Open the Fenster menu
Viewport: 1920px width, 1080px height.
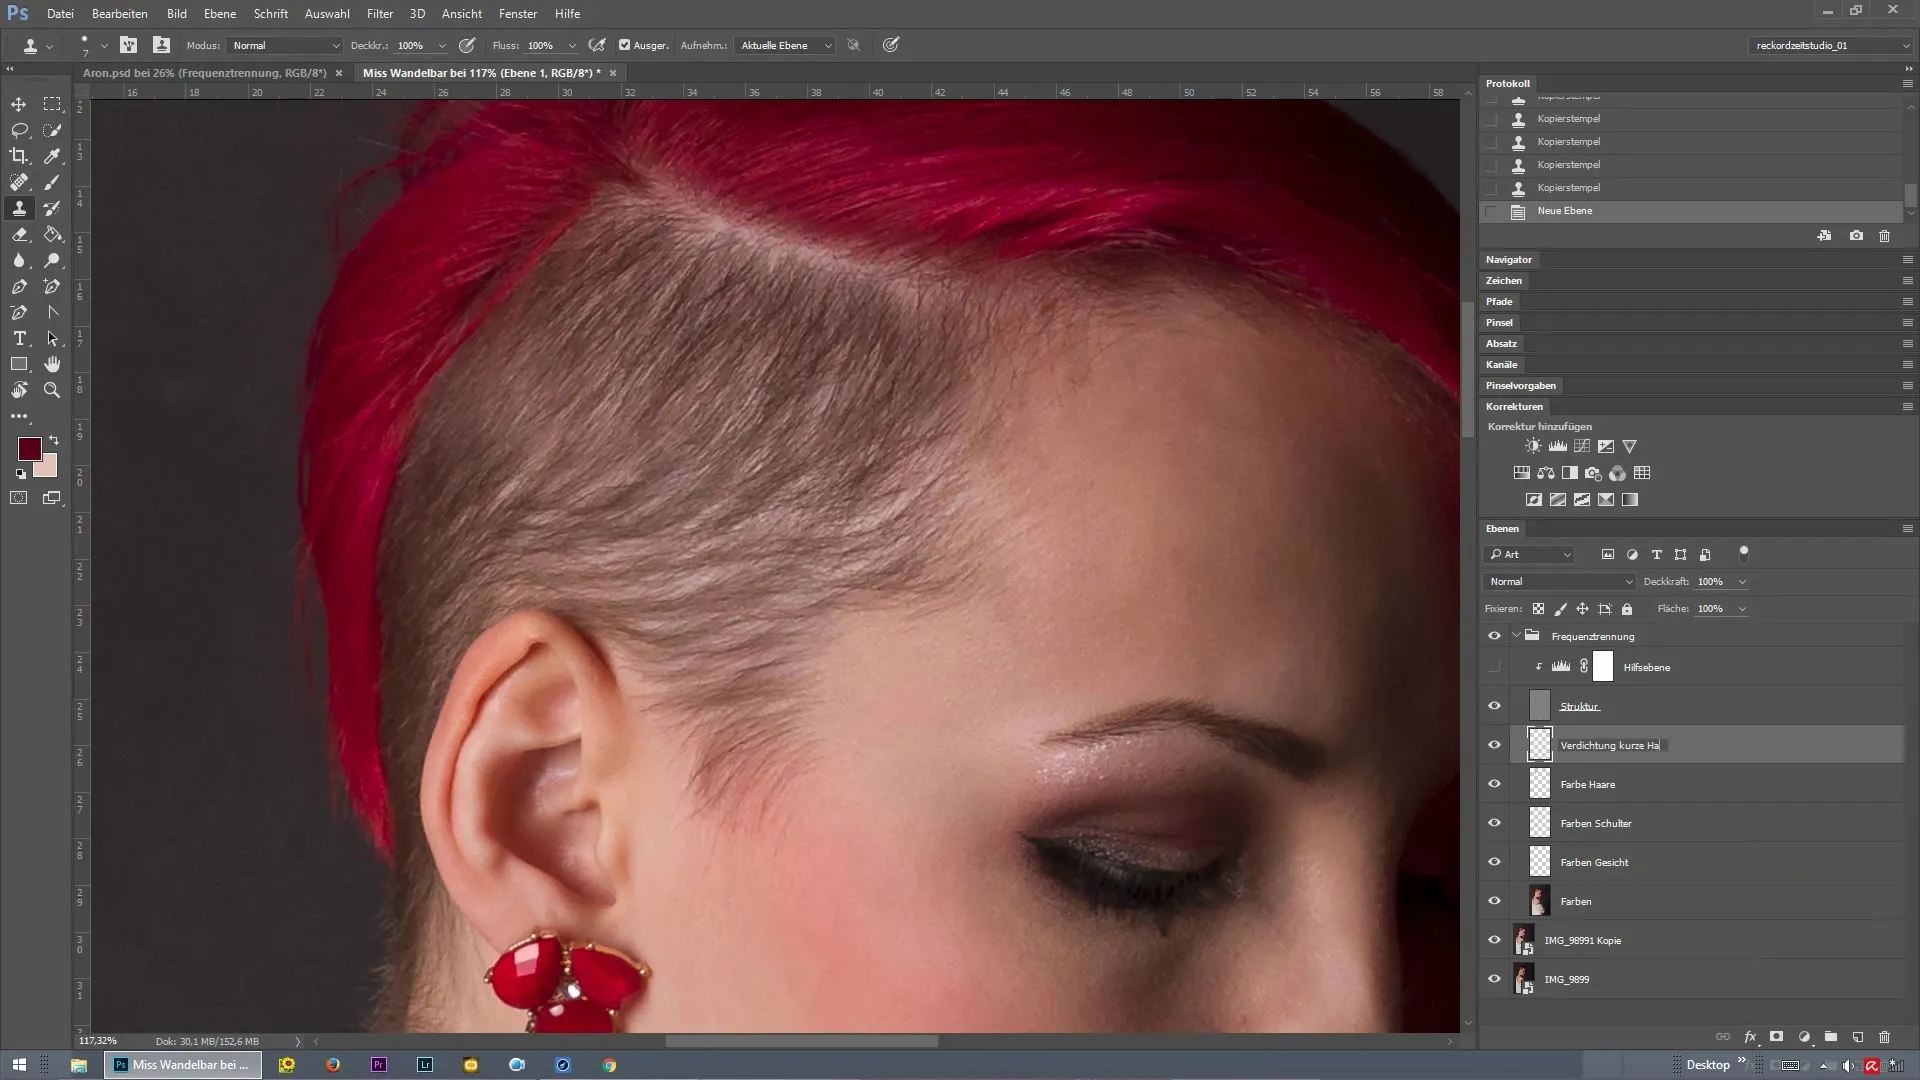coord(518,14)
